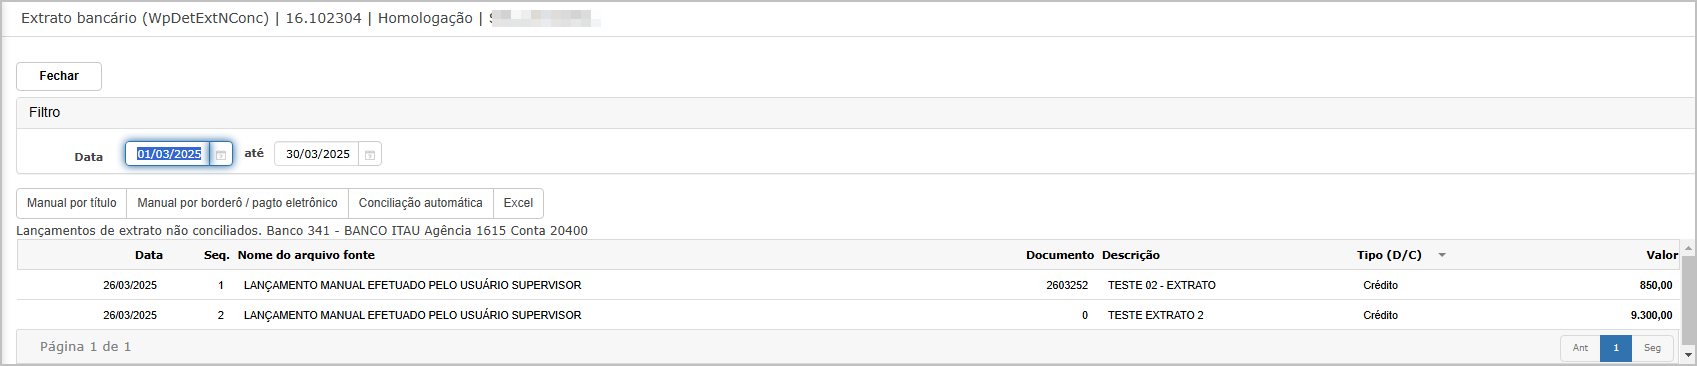Open the end date calendar picker
The image size is (1697, 366).
tap(370, 154)
